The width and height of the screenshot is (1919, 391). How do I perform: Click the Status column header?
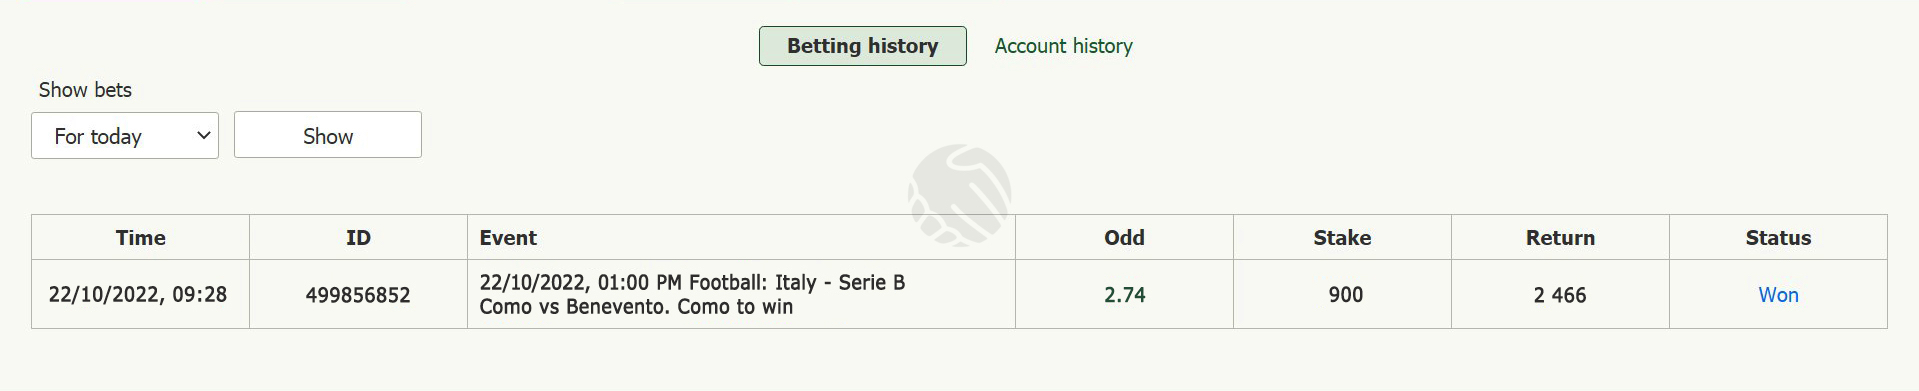point(1778,238)
